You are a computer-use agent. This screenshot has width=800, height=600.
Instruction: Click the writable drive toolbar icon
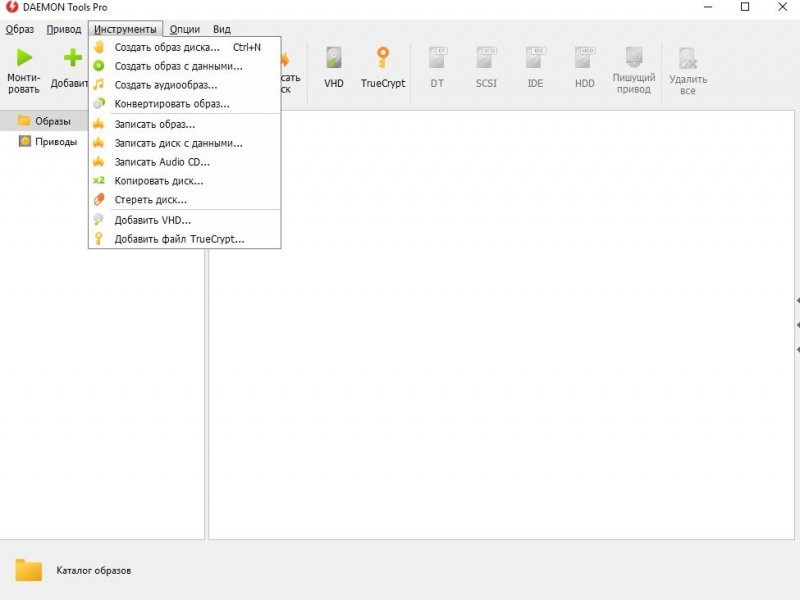634,57
